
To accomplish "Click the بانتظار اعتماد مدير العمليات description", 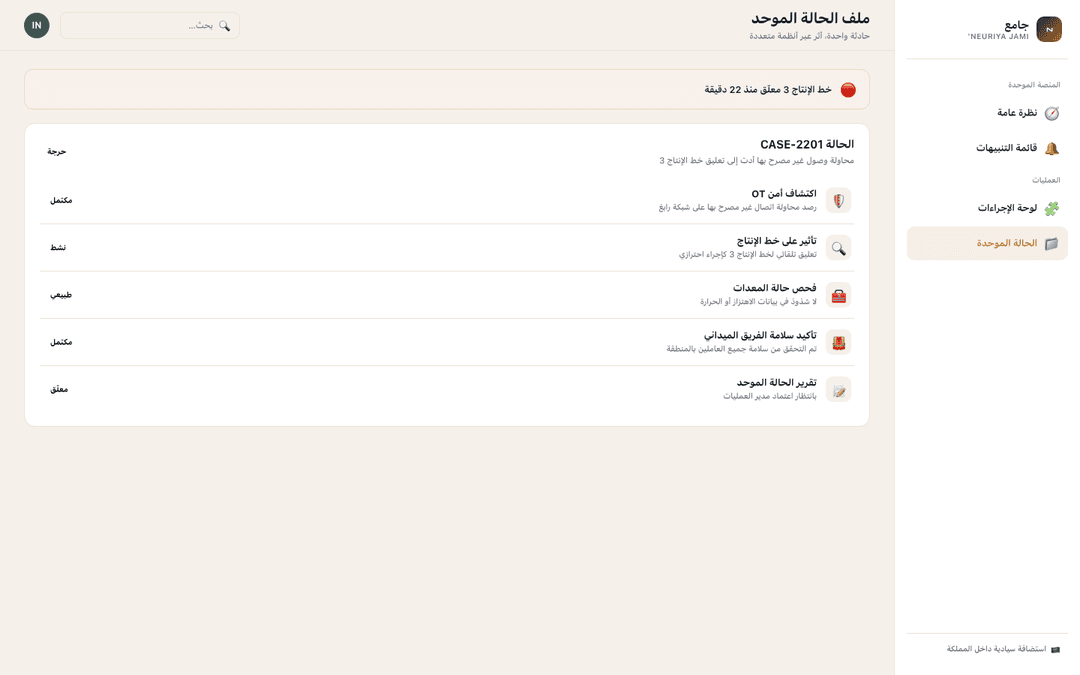I will coord(769,396).
